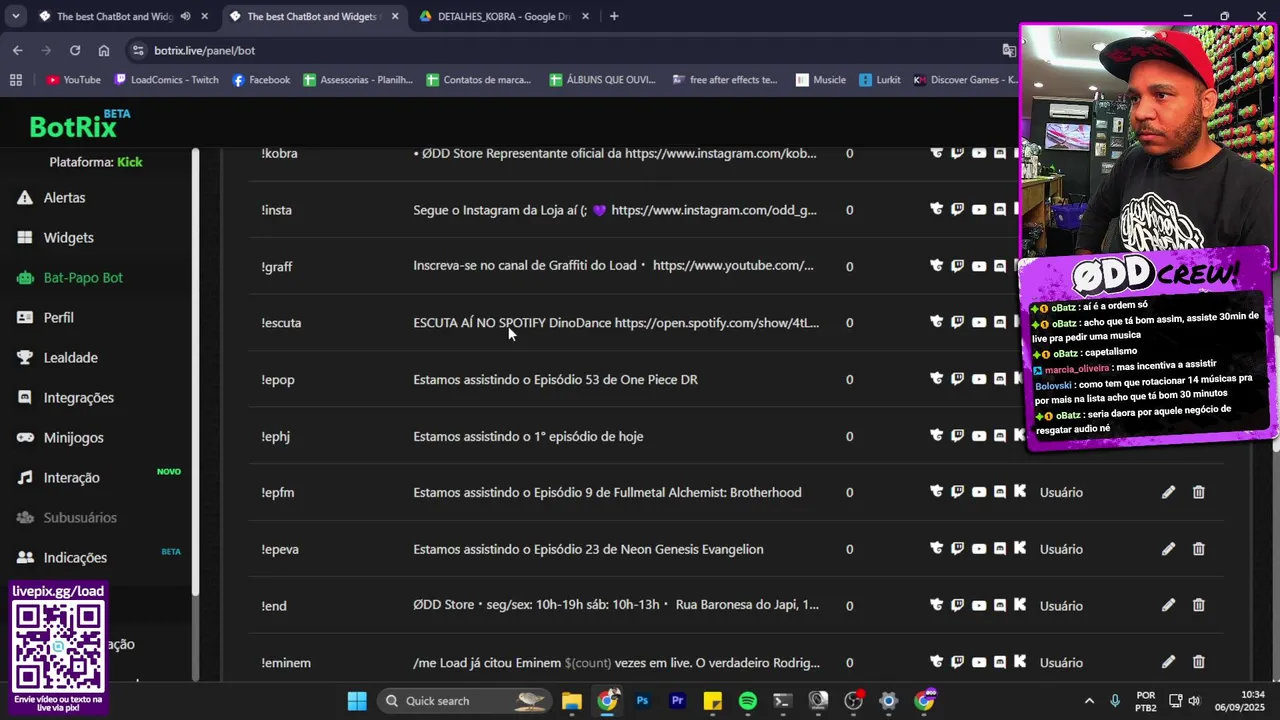
Task: Click the Trovo icon in the !graff row
Action: (937, 265)
